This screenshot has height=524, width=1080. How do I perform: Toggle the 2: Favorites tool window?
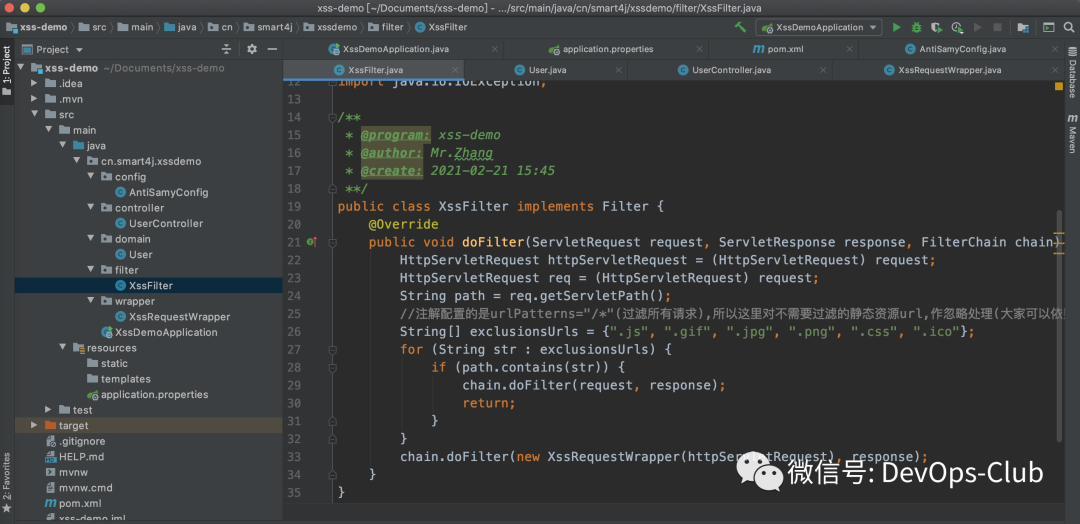[x=7, y=482]
